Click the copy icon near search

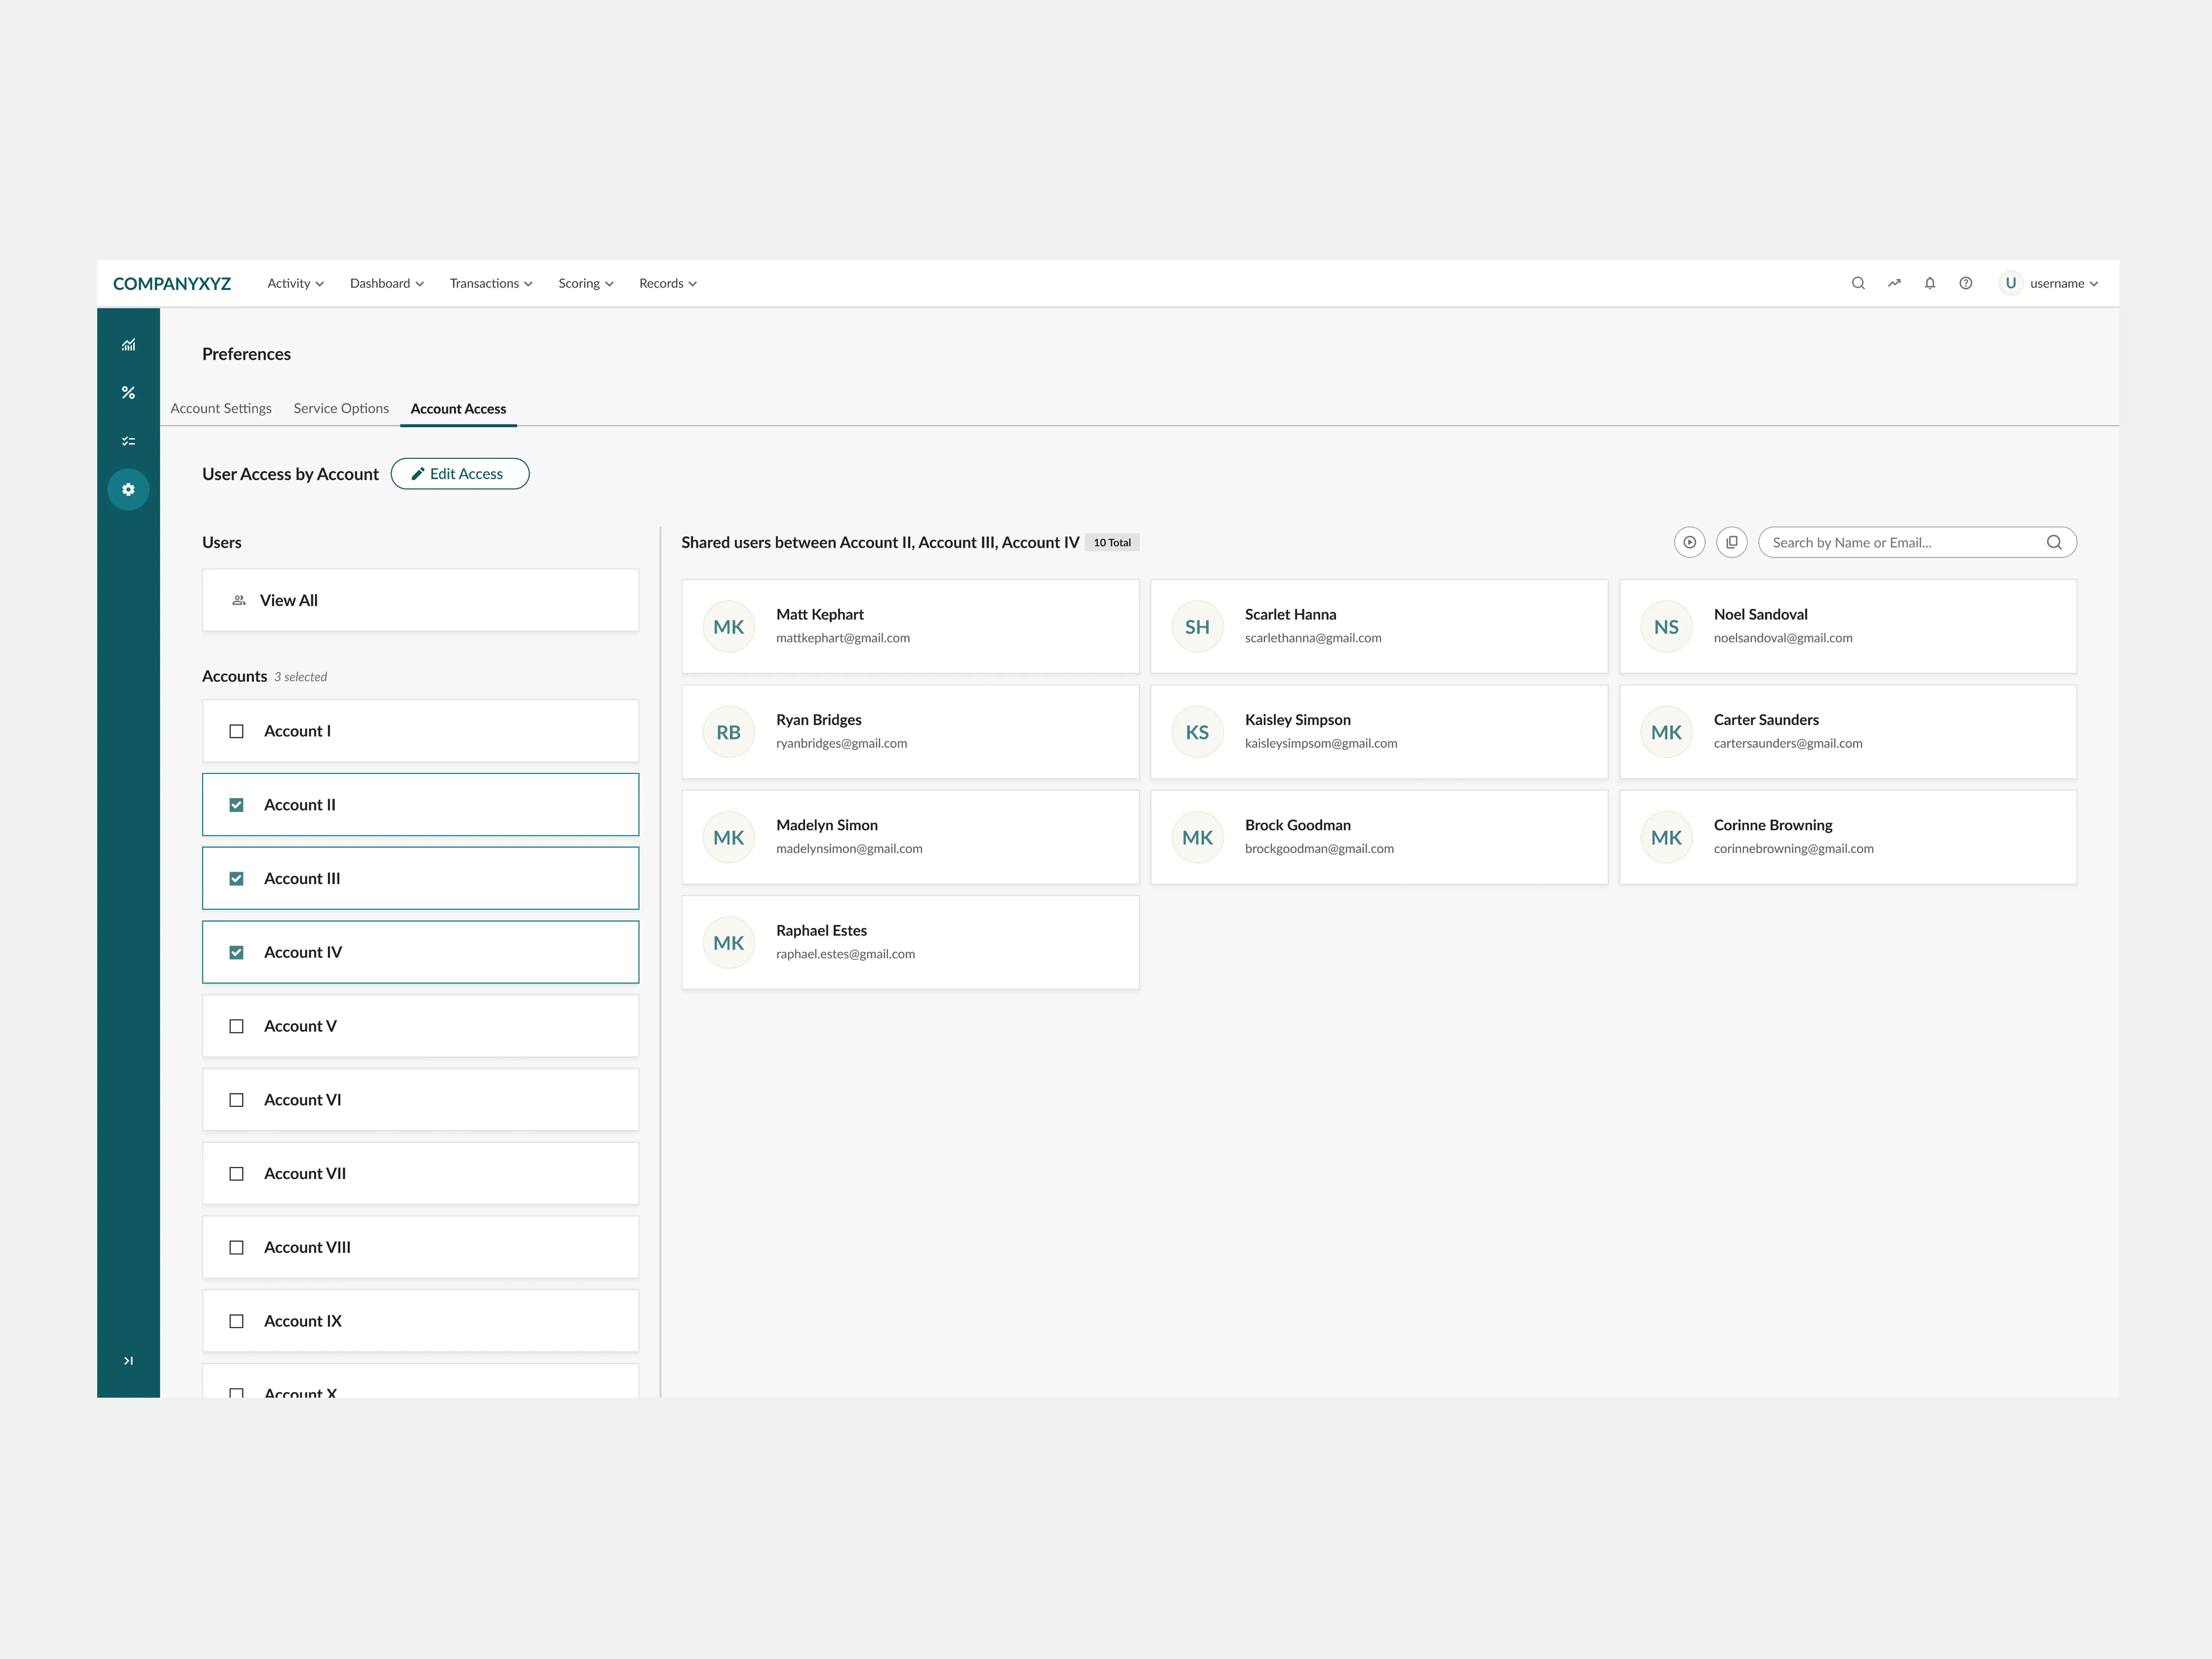1732,542
